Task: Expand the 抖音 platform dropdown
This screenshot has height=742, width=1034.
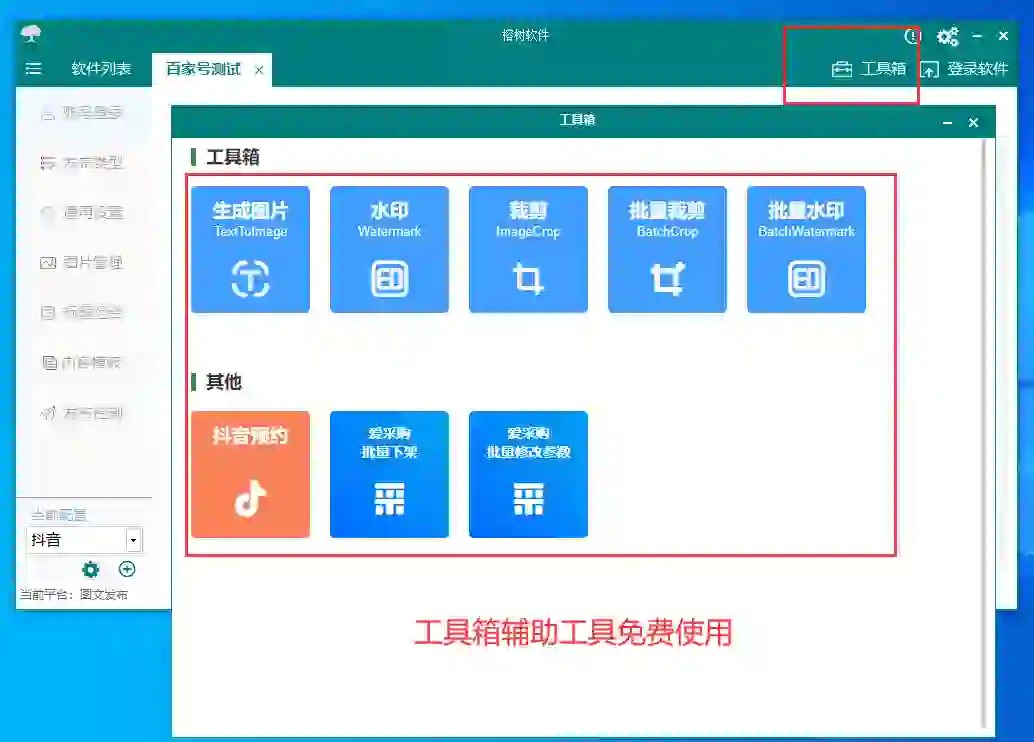Action: (x=132, y=539)
